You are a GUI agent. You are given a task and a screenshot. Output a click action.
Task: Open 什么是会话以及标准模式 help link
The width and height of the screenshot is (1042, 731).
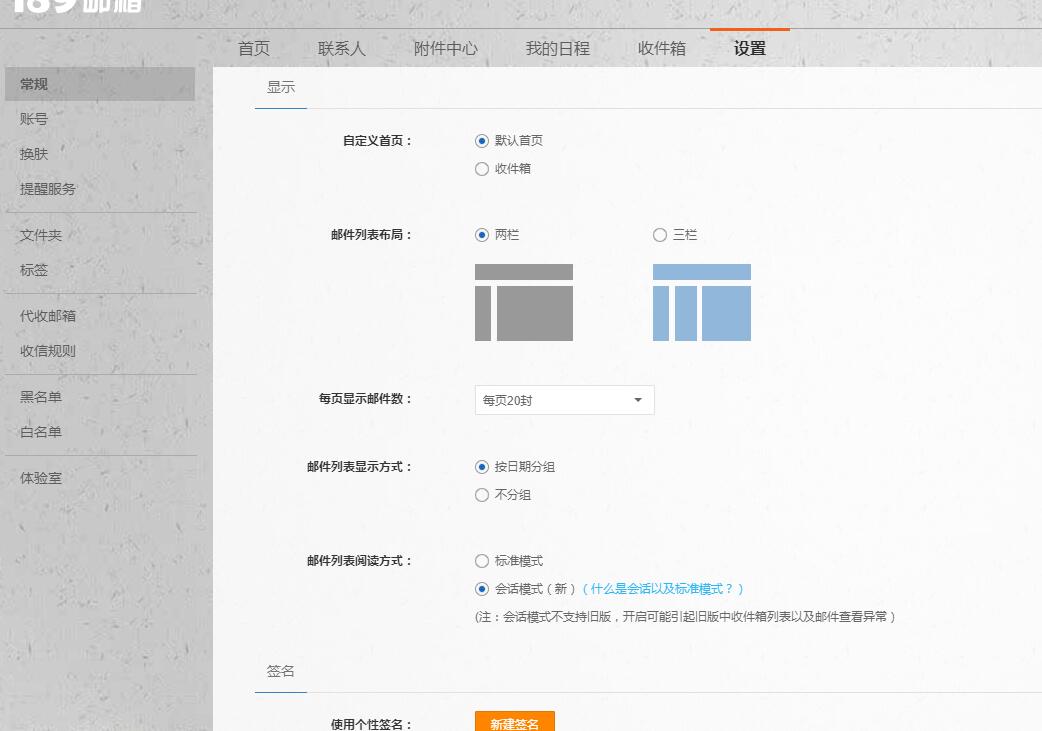click(x=662, y=589)
